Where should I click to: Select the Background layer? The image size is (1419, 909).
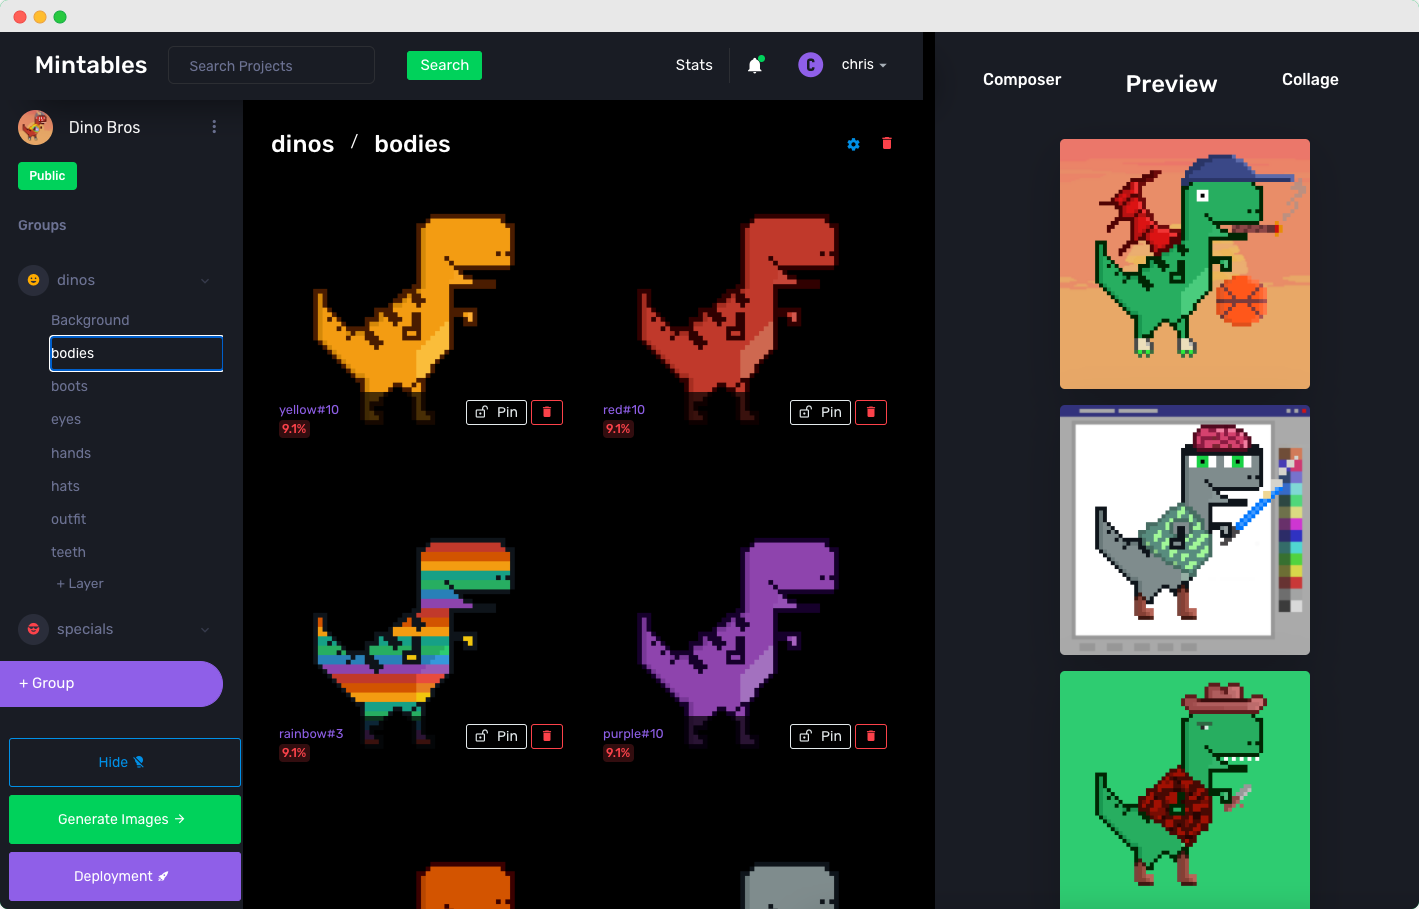point(90,320)
